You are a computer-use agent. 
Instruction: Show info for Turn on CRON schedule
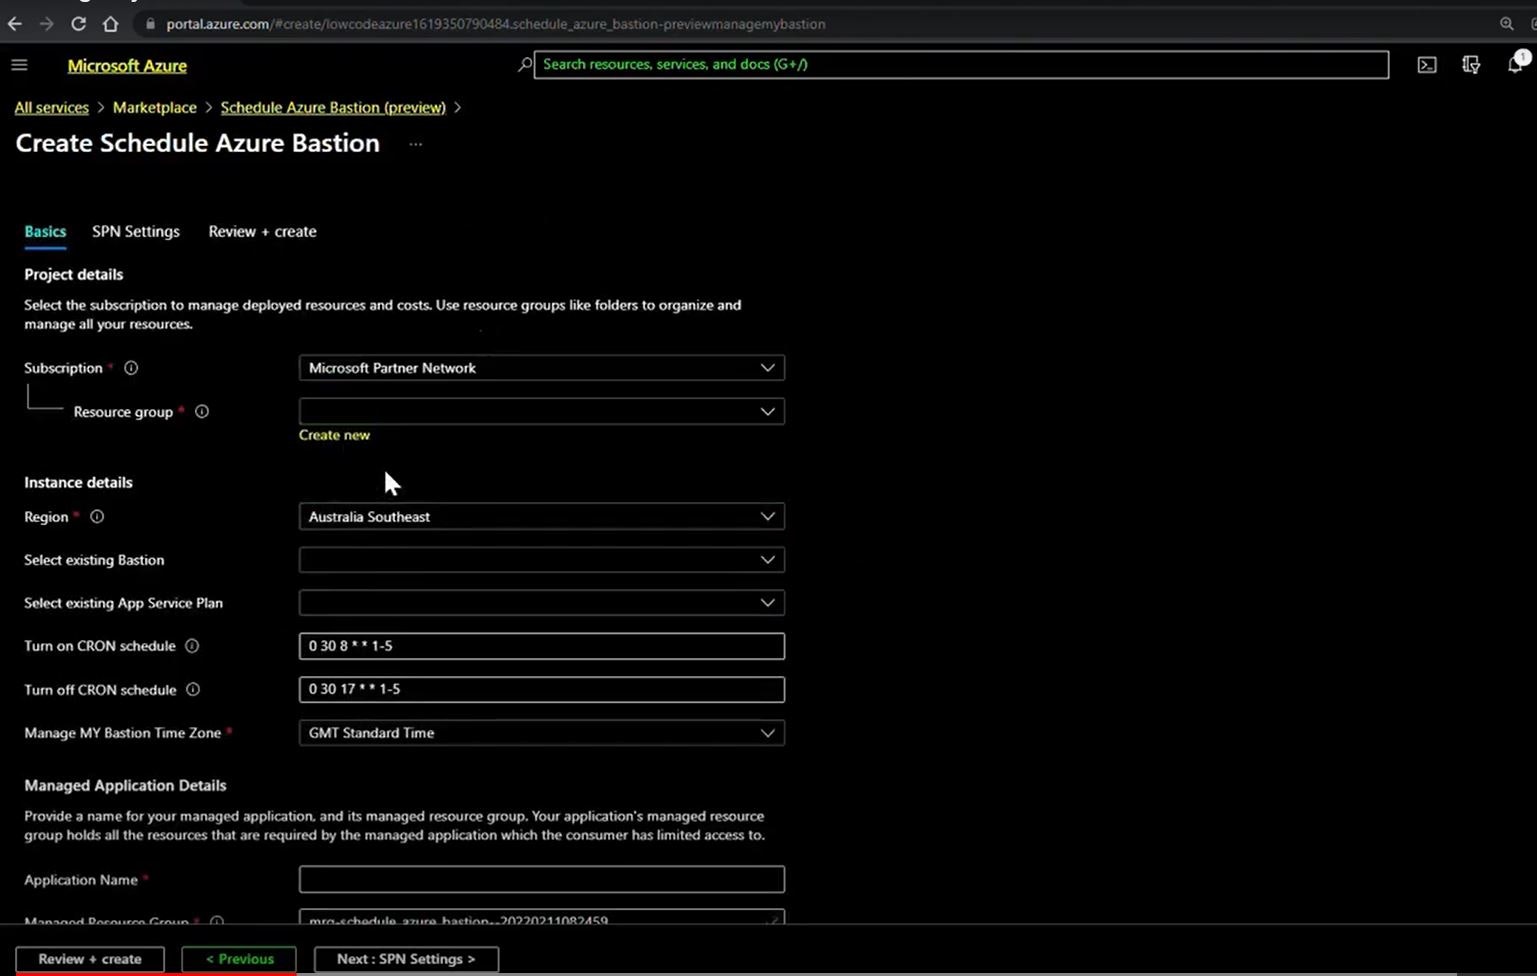click(x=192, y=646)
